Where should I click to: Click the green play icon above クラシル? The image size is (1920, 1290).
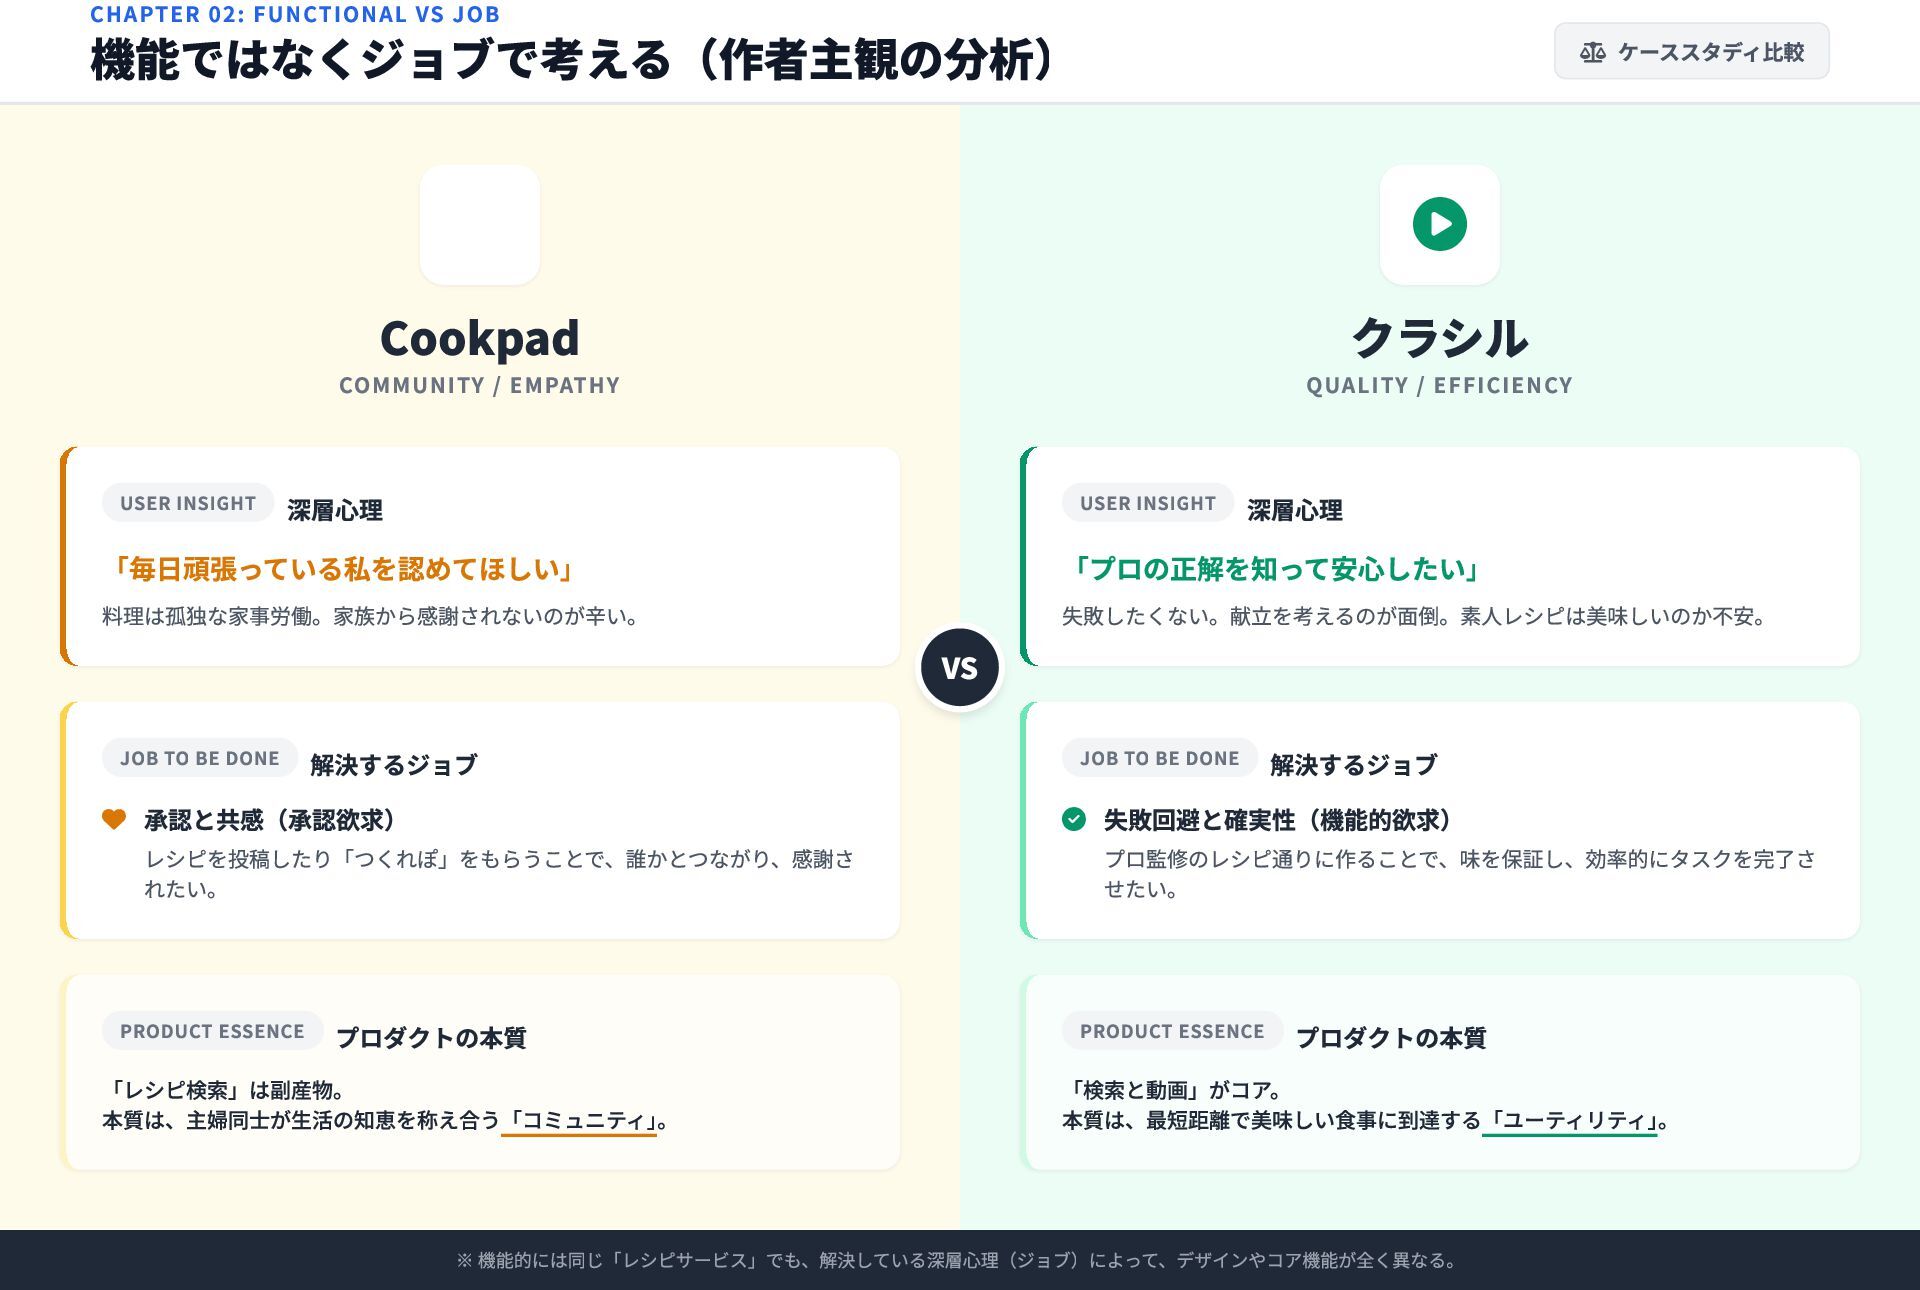[1439, 224]
